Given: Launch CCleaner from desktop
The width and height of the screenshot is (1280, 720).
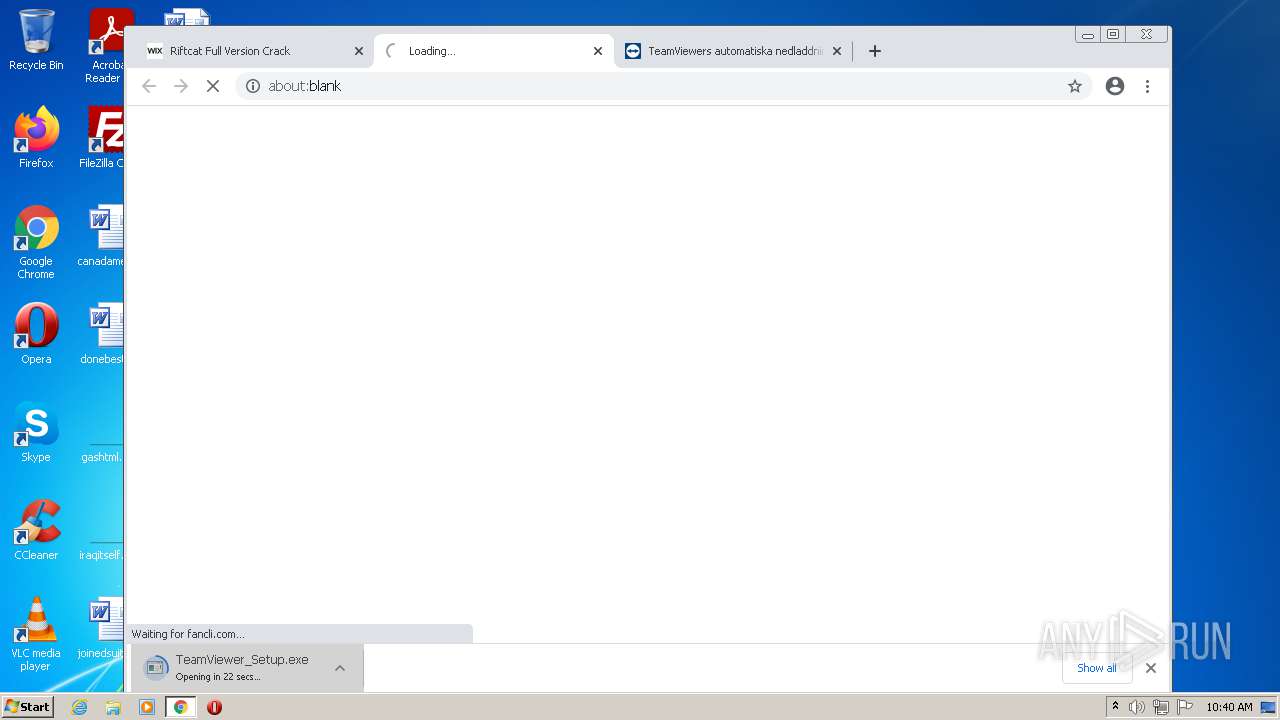Looking at the screenshot, I should [x=36, y=530].
